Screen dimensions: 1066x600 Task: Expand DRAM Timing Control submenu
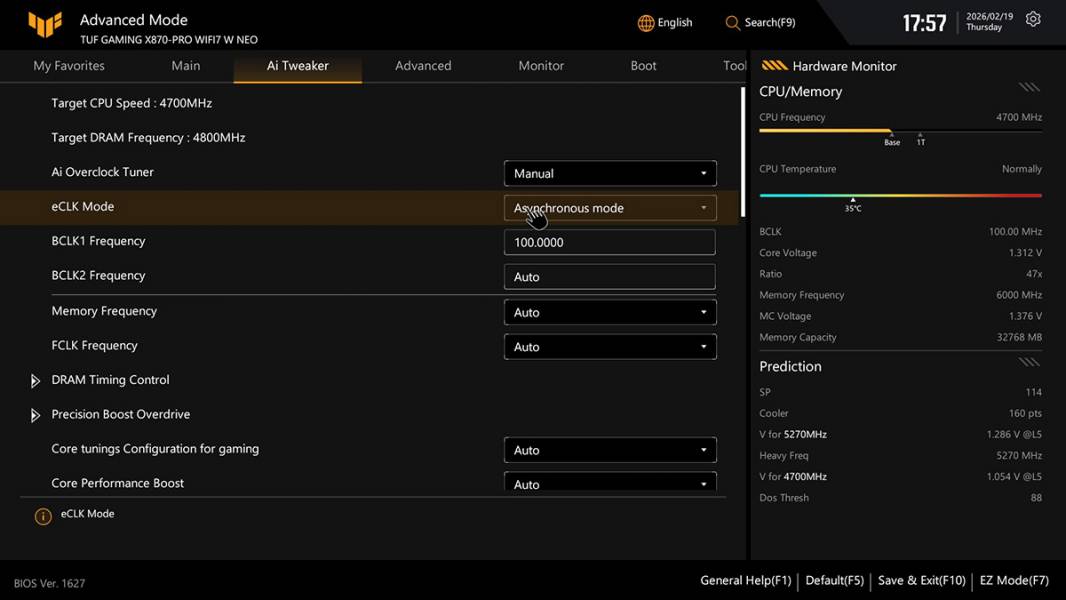point(36,381)
